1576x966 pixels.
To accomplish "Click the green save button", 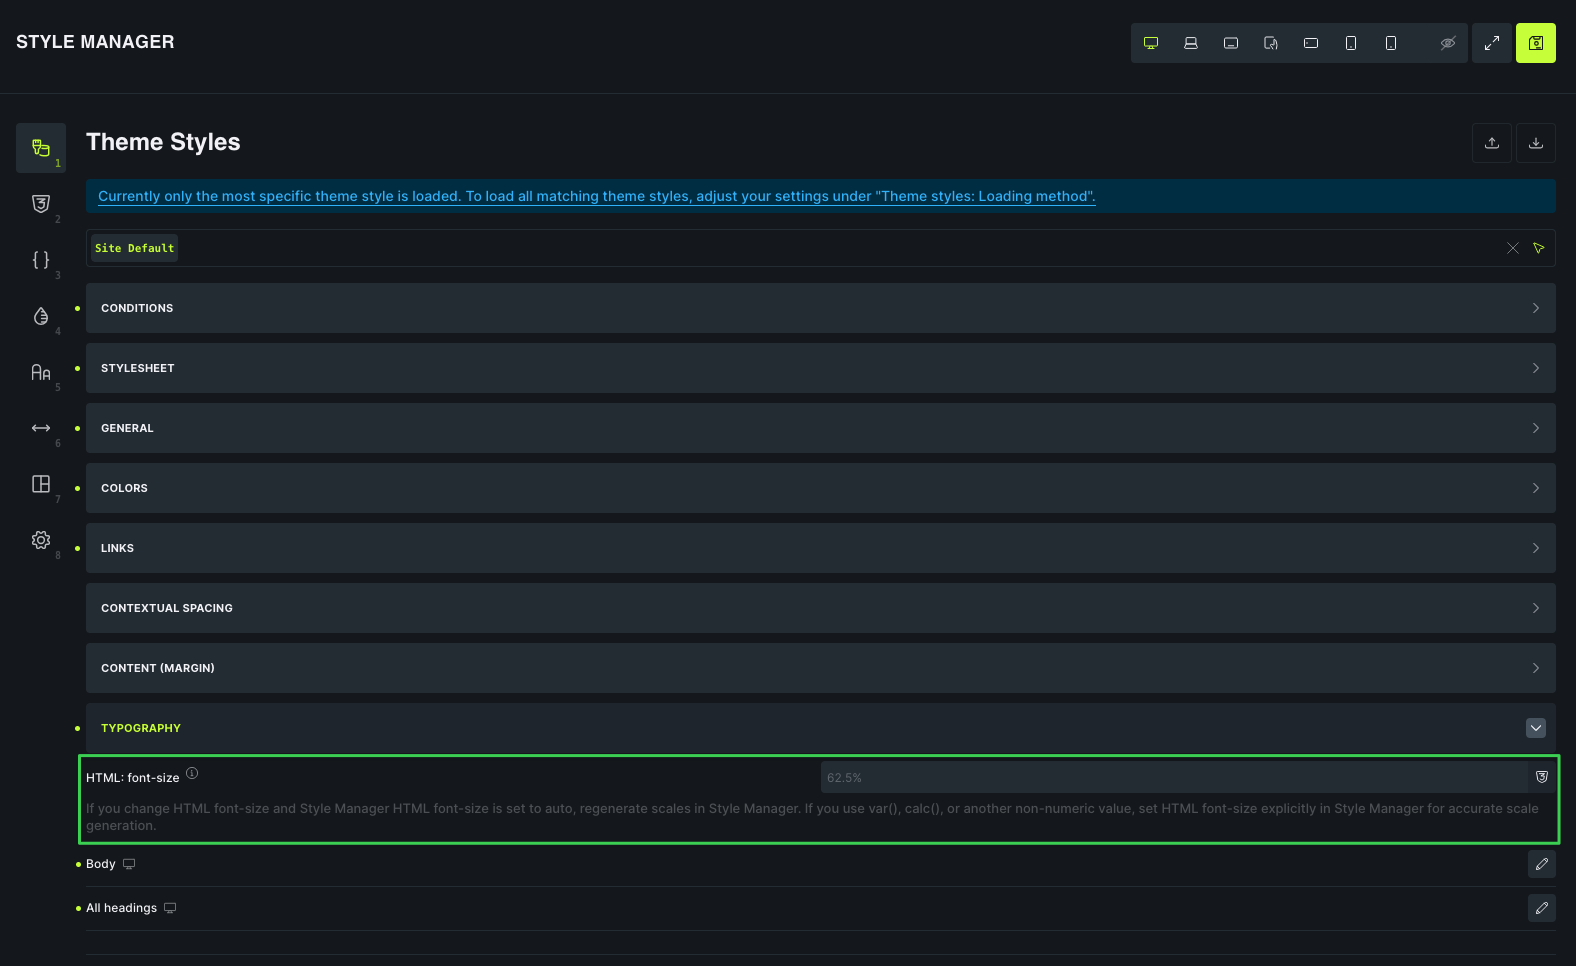I will pos(1536,43).
